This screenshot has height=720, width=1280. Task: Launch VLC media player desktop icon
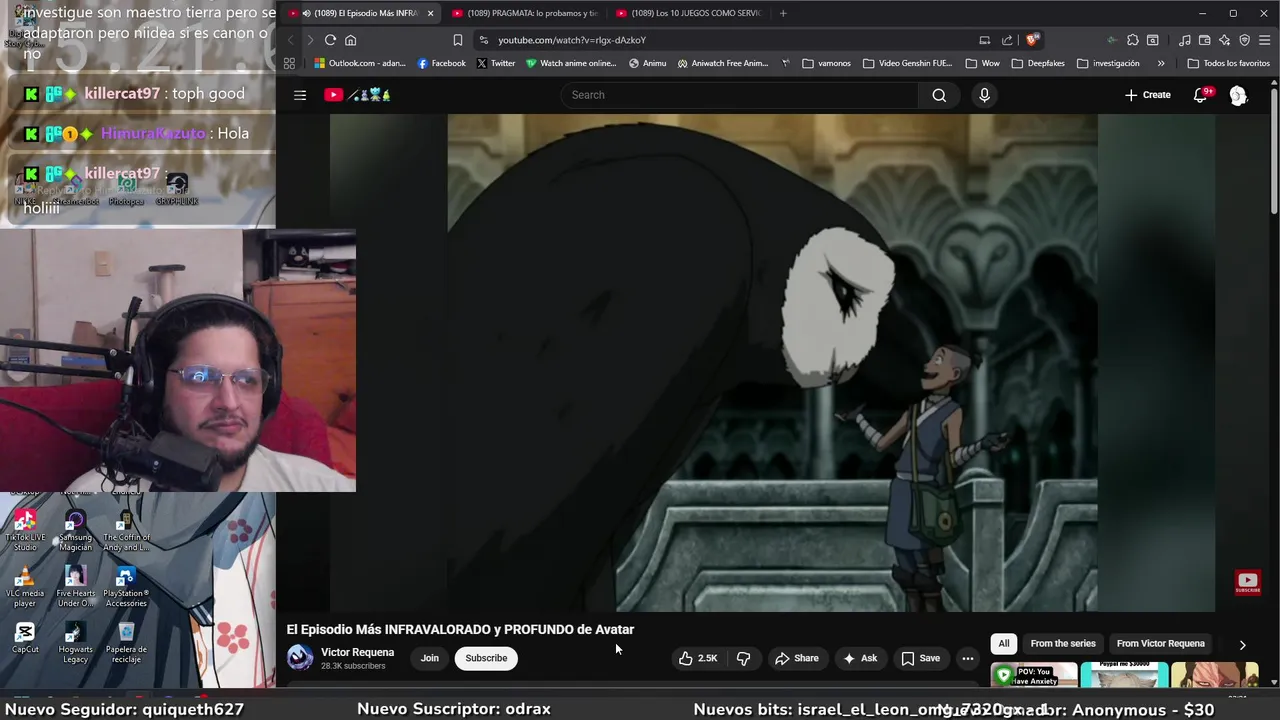click(25, 587)
